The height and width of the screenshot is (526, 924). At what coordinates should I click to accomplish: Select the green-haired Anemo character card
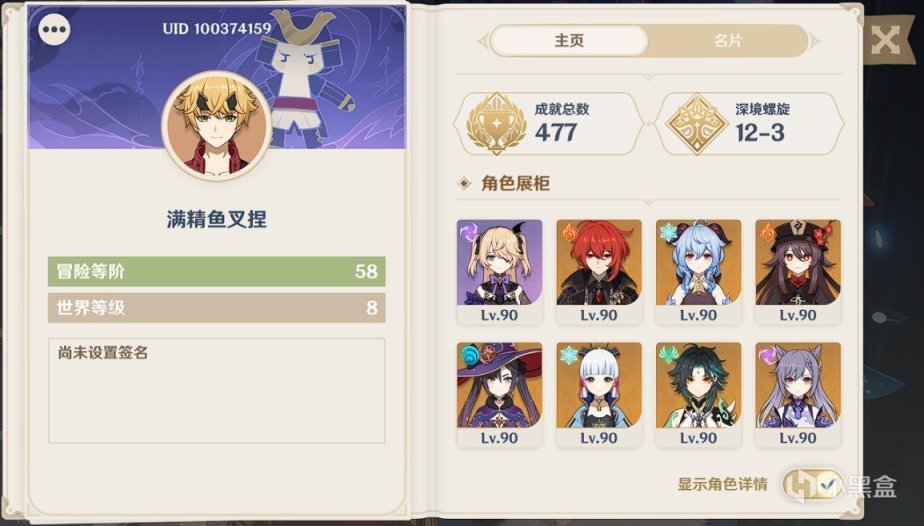click(x=698, y=395)
